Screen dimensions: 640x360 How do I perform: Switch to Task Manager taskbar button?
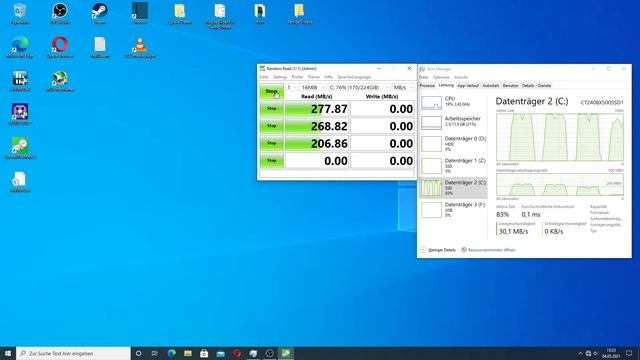tap(253, 353)
